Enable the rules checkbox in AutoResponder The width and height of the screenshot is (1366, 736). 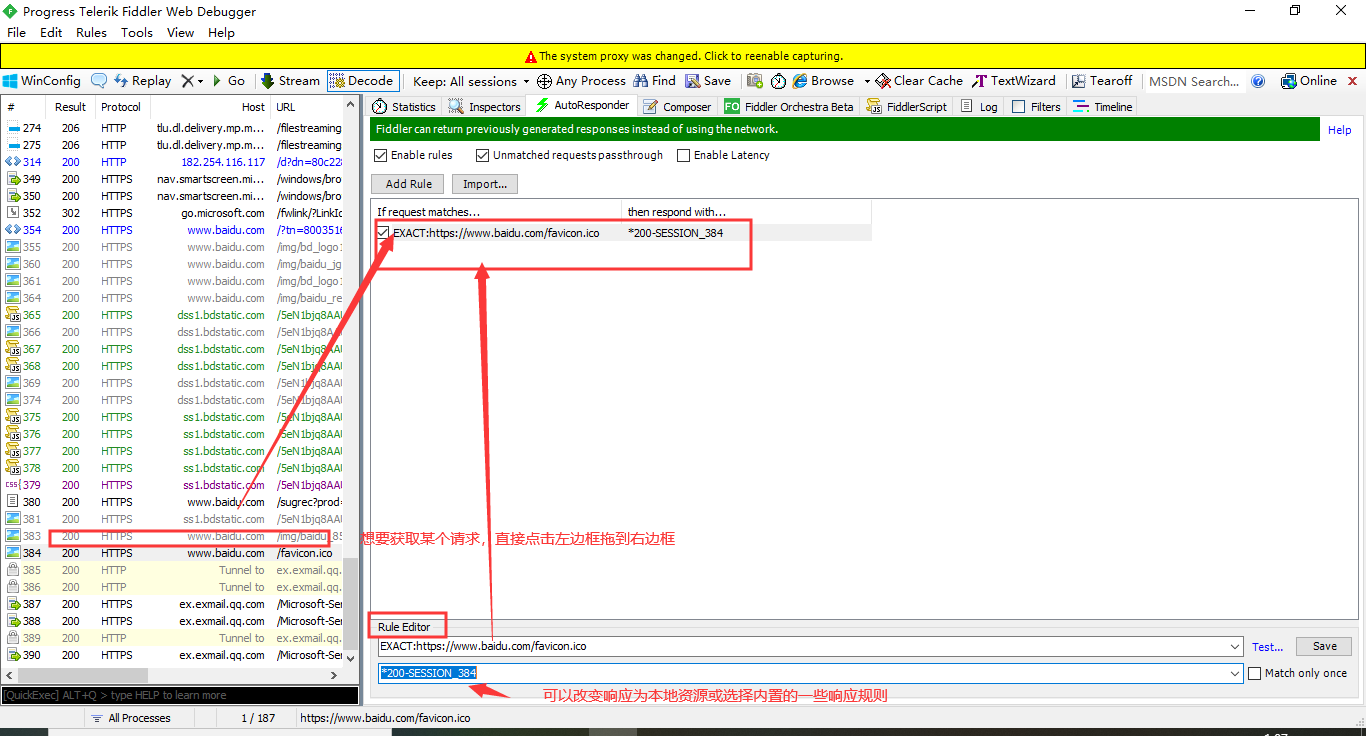380,155
